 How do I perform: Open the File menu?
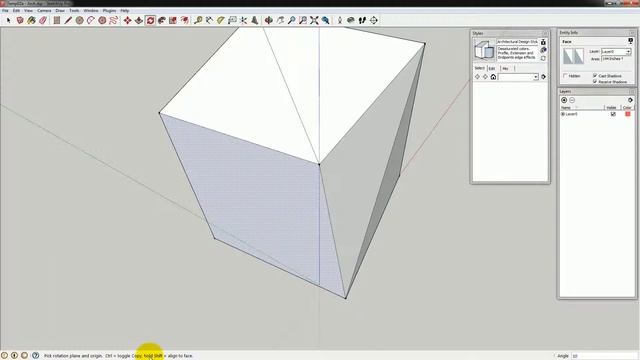click(5, 11)
